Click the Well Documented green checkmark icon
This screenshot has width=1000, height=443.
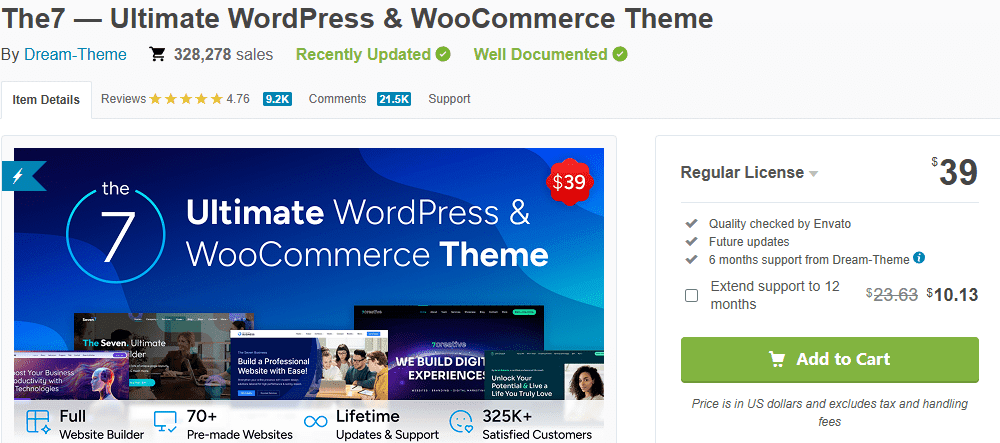point(620,54)
